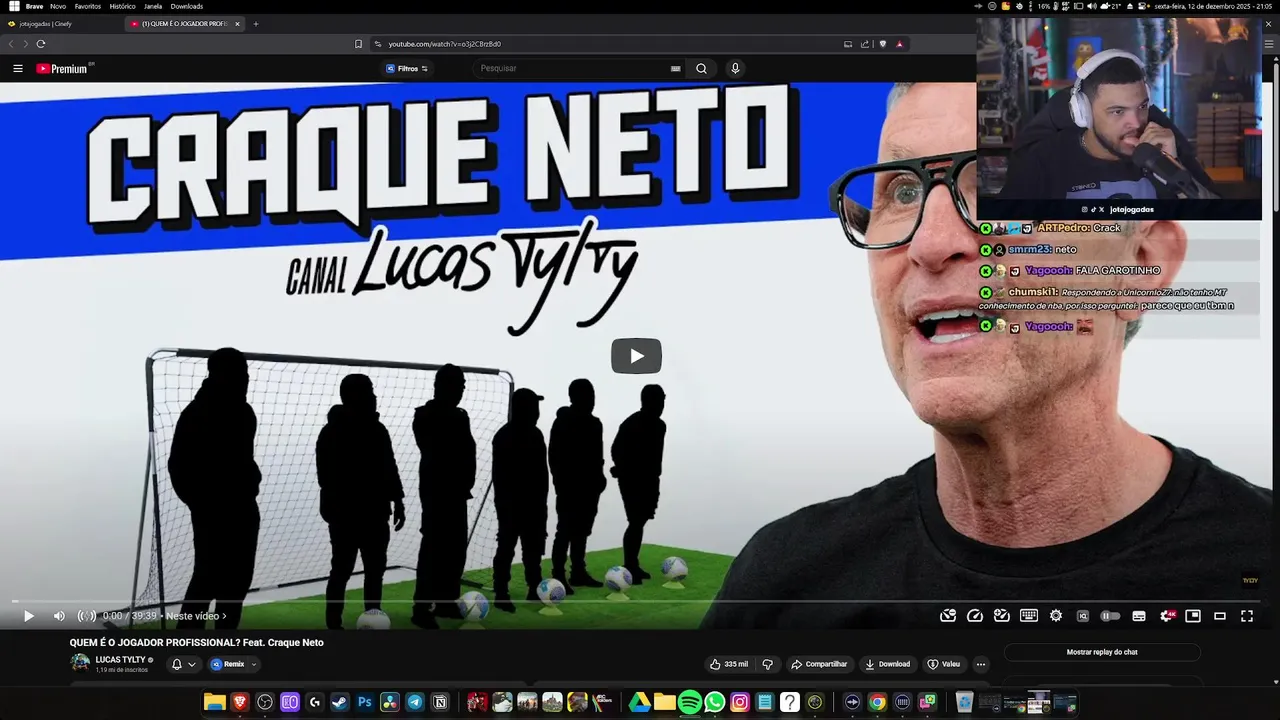The width and height of the screenshot is (1280, 720).
Task: Open the keyboard shortcuts icon in player
Action: 1028,616
